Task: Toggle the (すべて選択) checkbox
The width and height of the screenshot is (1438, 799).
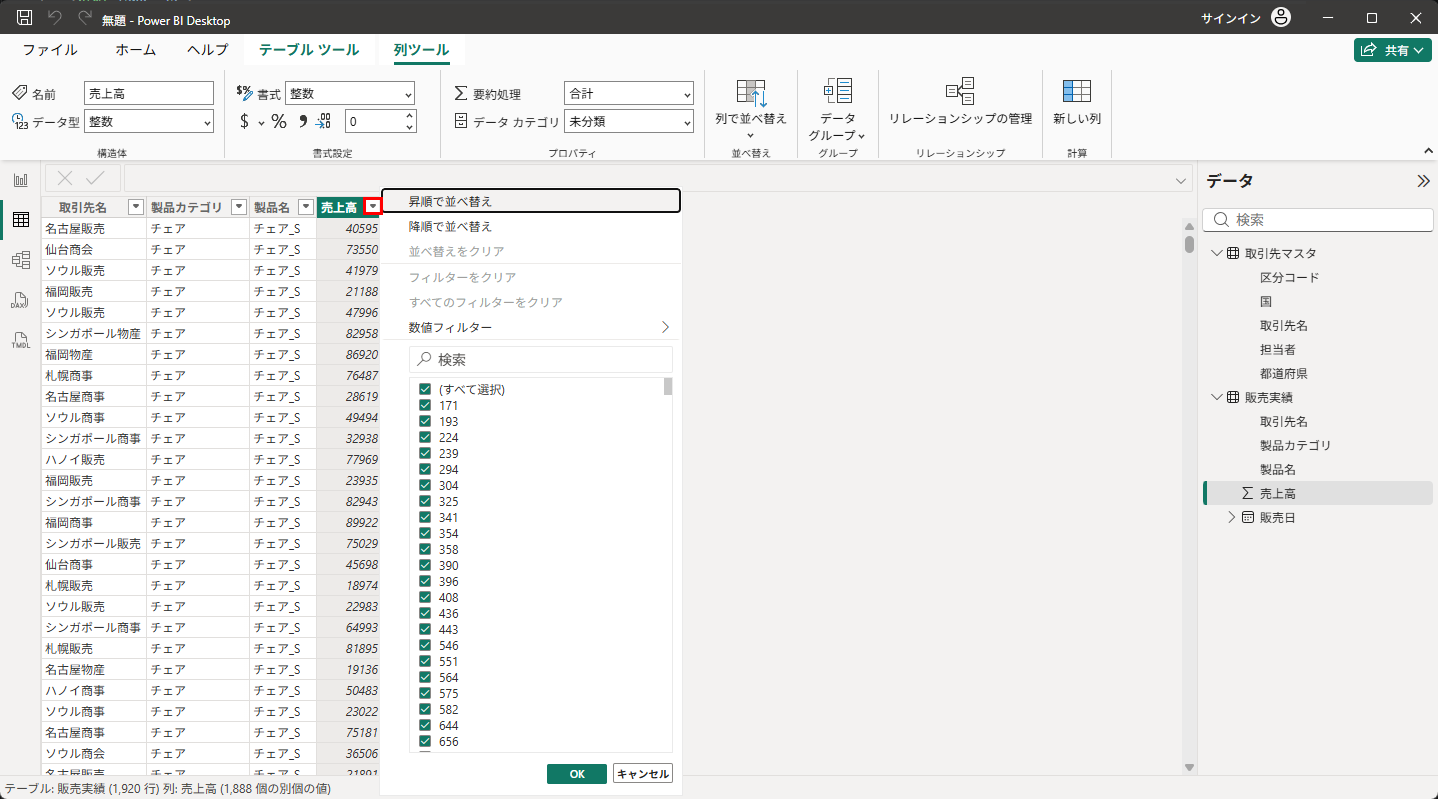Action: tap(425, 389)
